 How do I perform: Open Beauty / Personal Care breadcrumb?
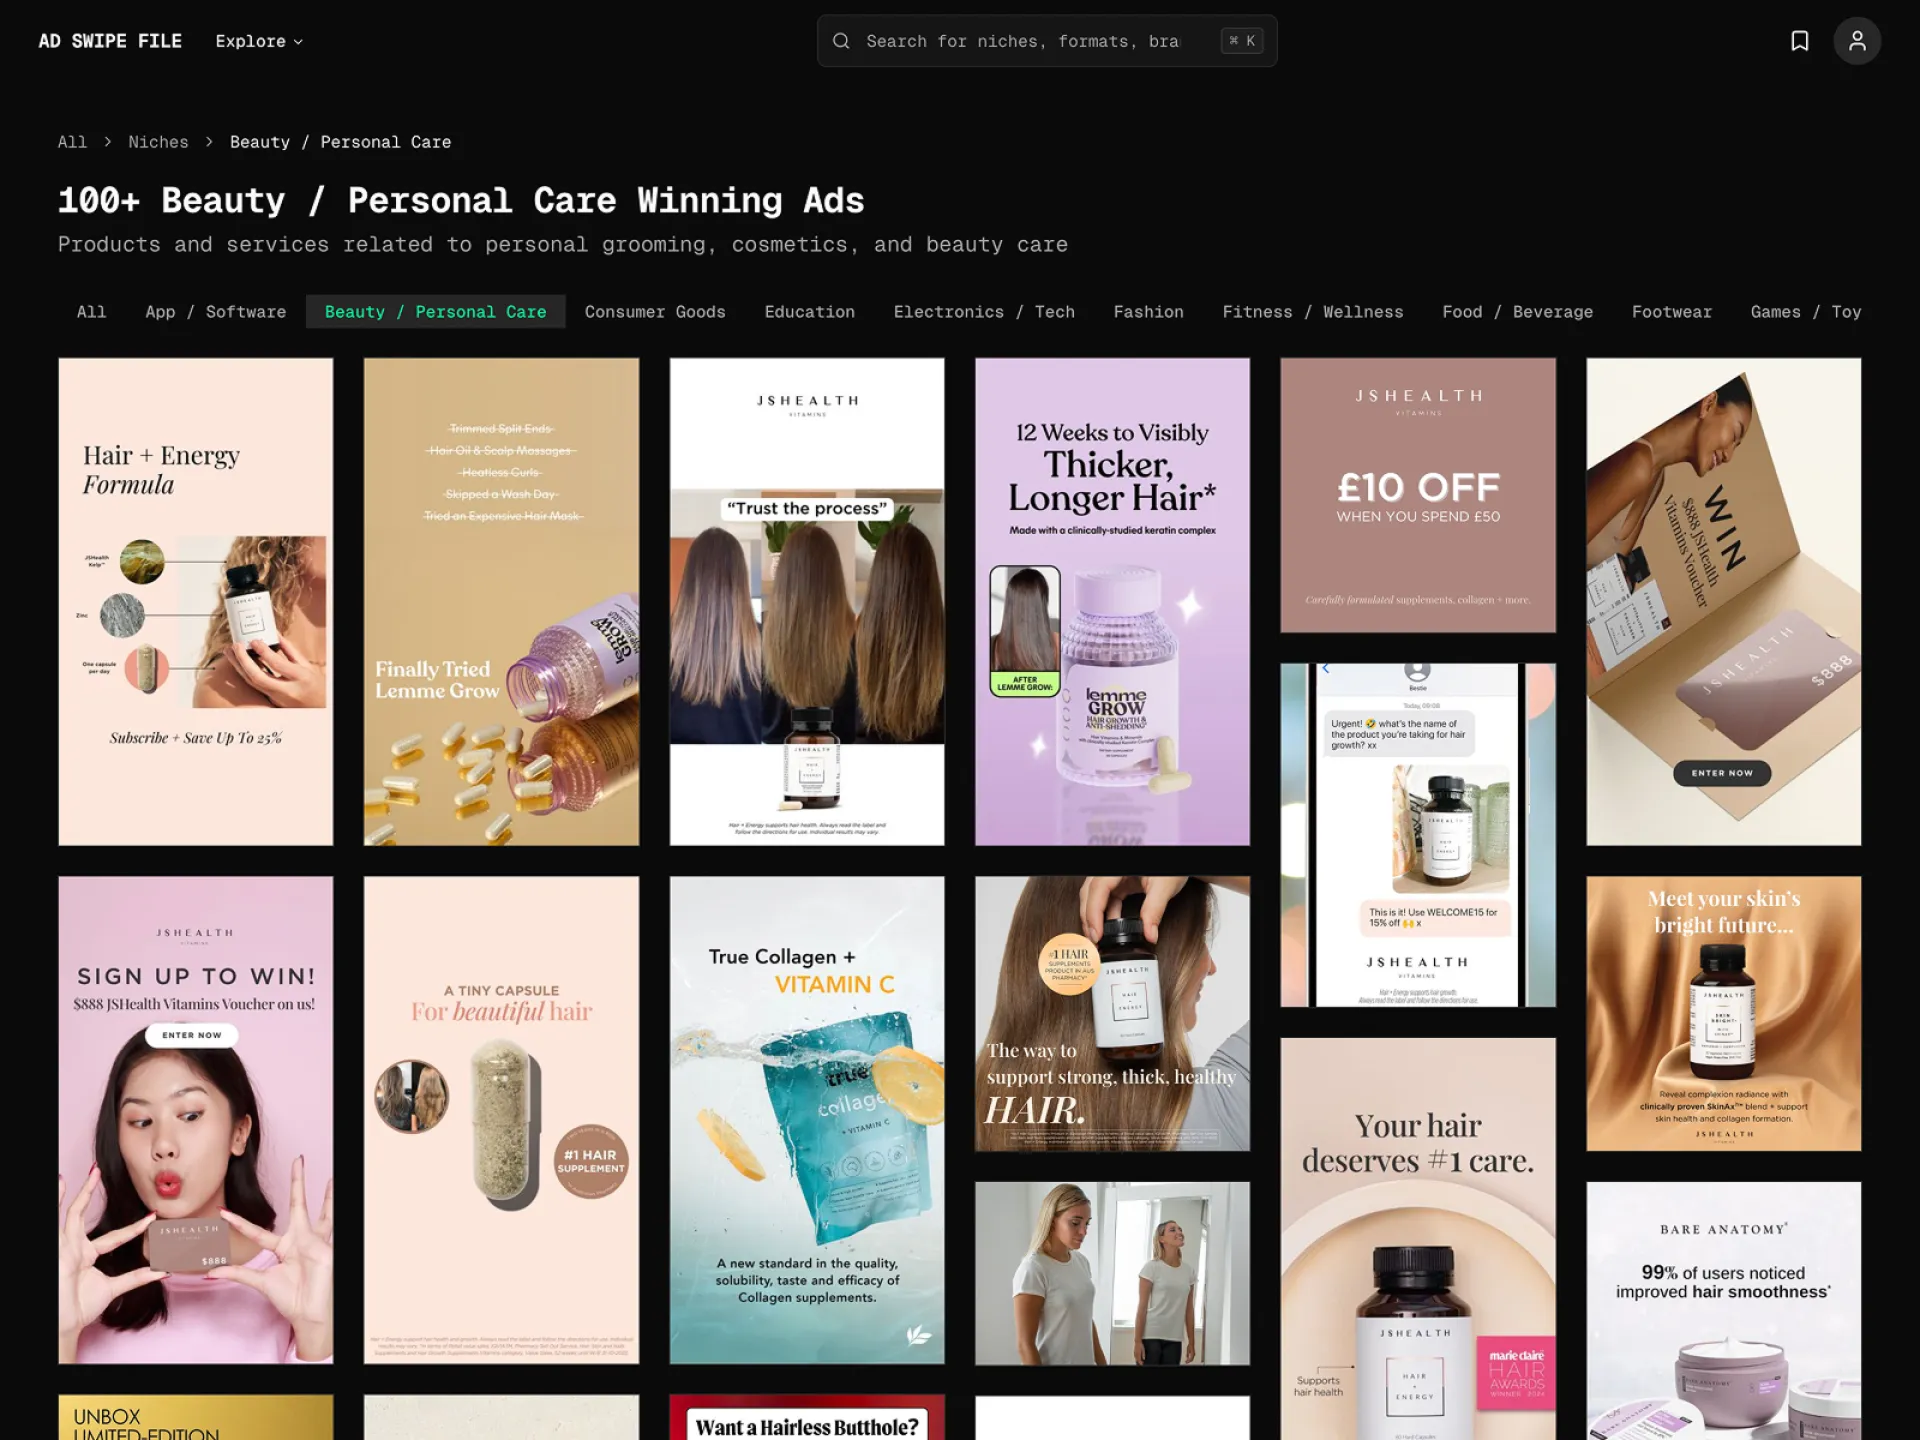340,142
